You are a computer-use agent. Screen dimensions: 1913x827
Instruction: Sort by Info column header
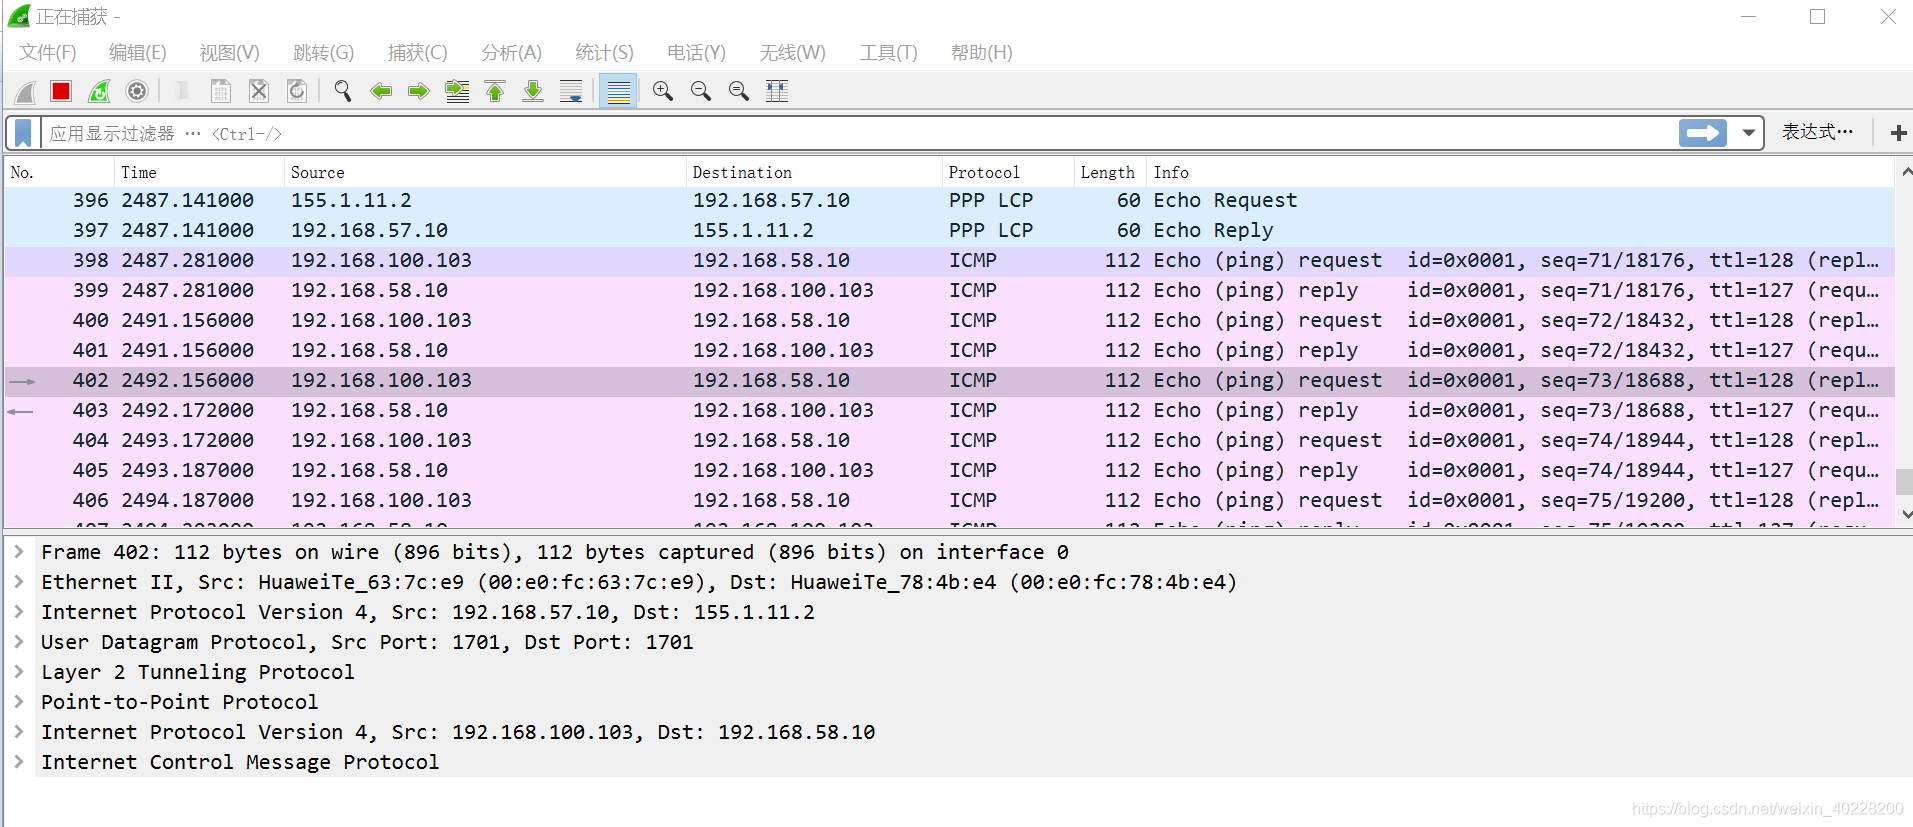(1520, 173)
